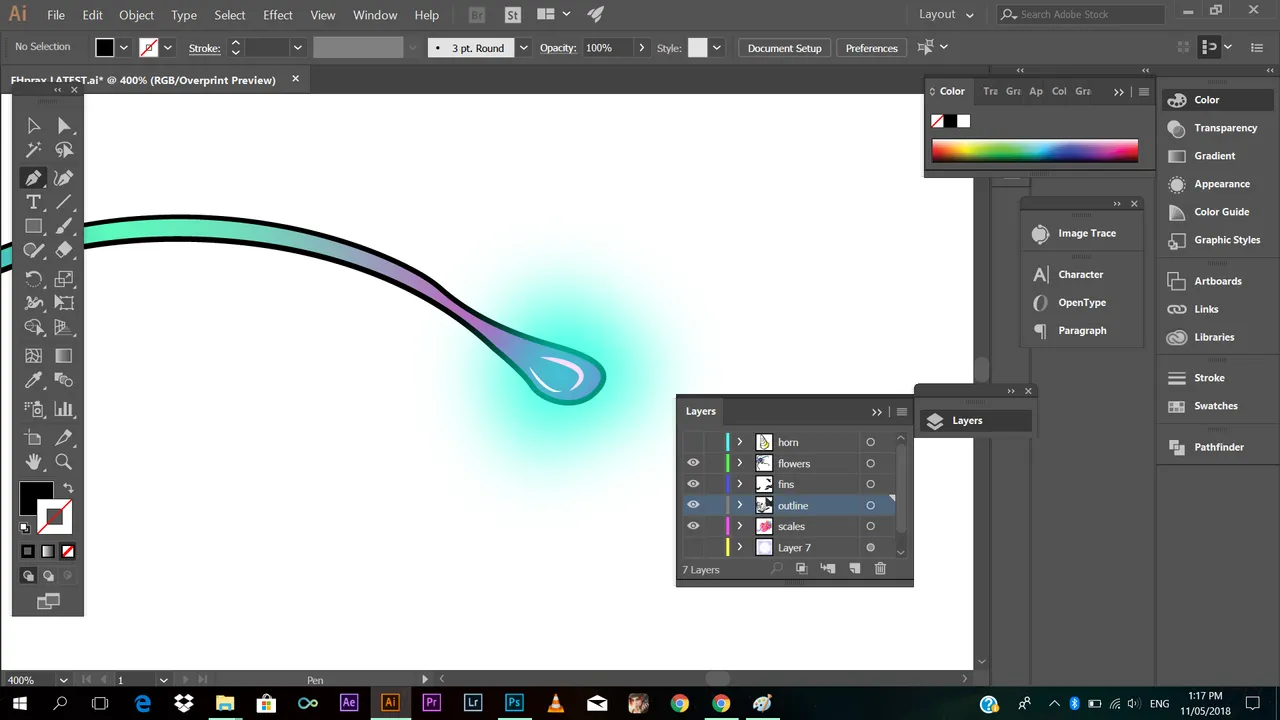Show Layer 7 visibility
The image size is (1280, 720).
click(x=693, y=547)
